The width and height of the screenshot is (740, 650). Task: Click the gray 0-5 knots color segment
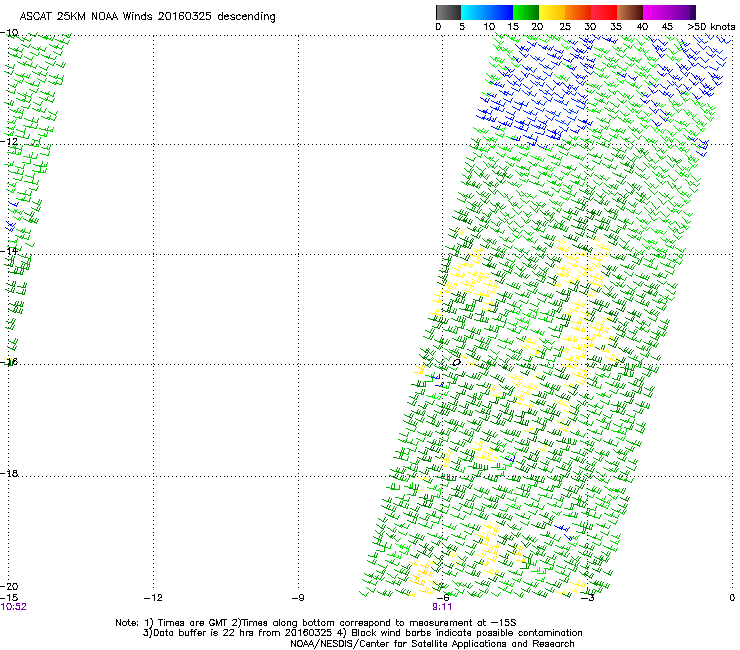[448, 12]
